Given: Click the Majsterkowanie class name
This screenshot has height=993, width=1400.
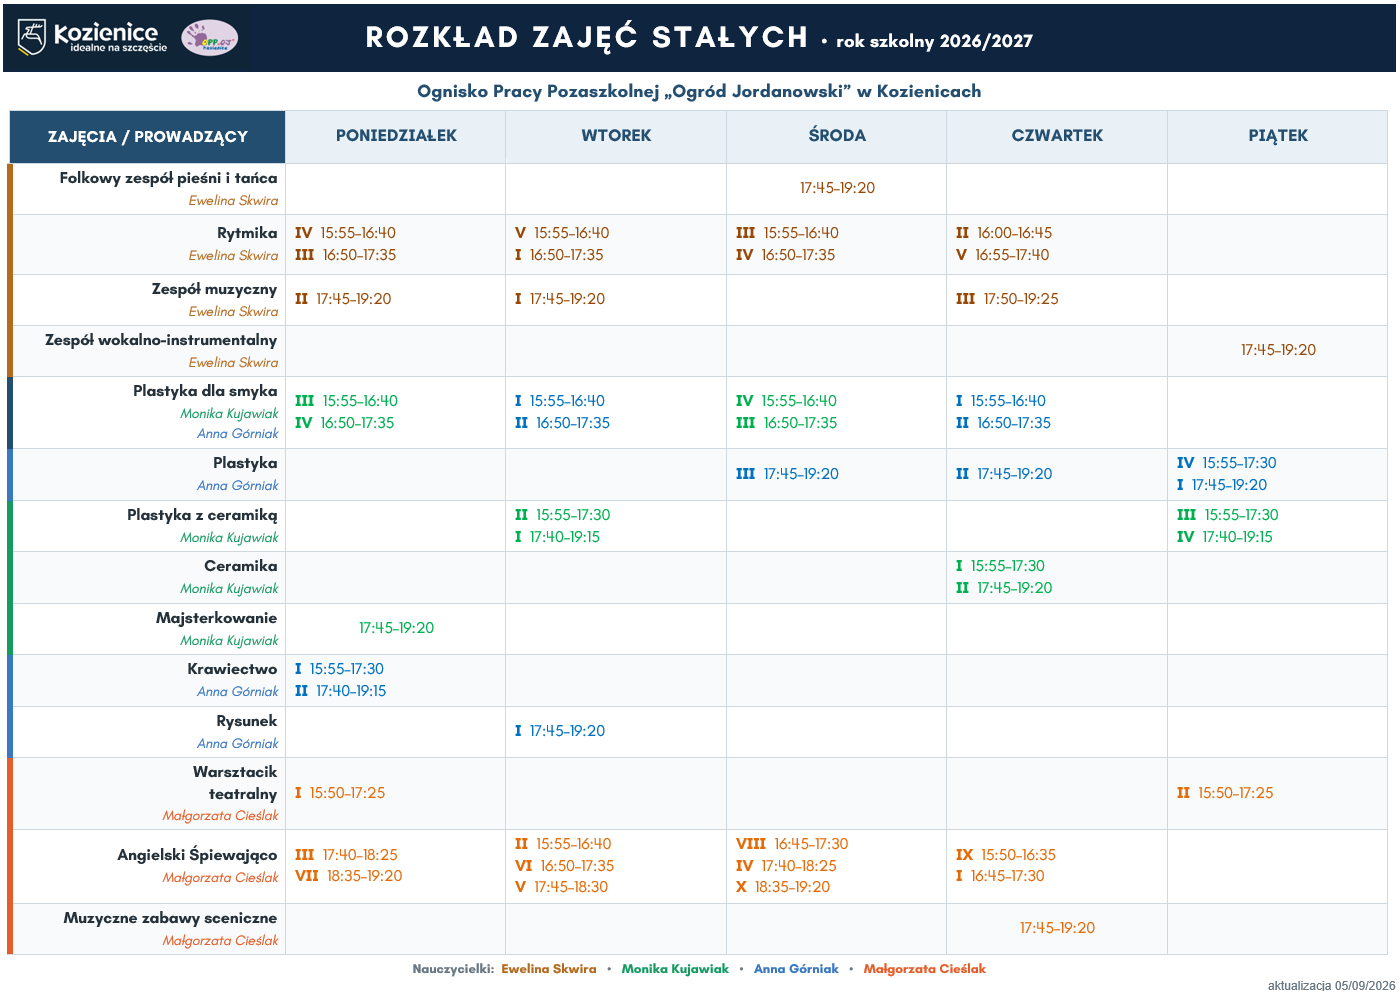Looking at the screenshot, I should pos(216,618).
